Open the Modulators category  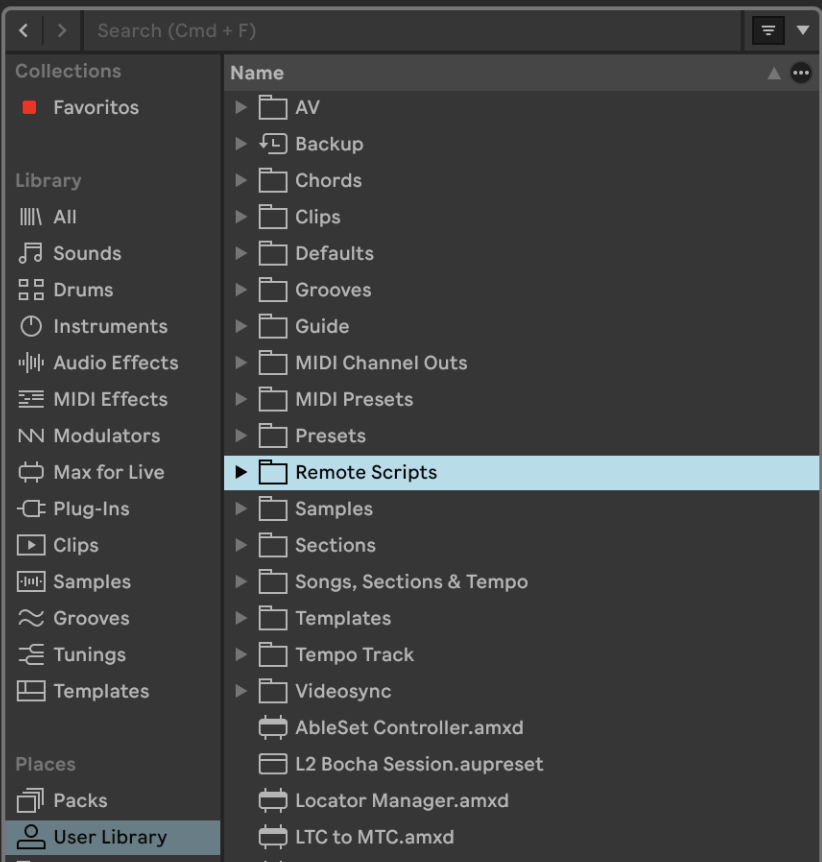(105, 436)
